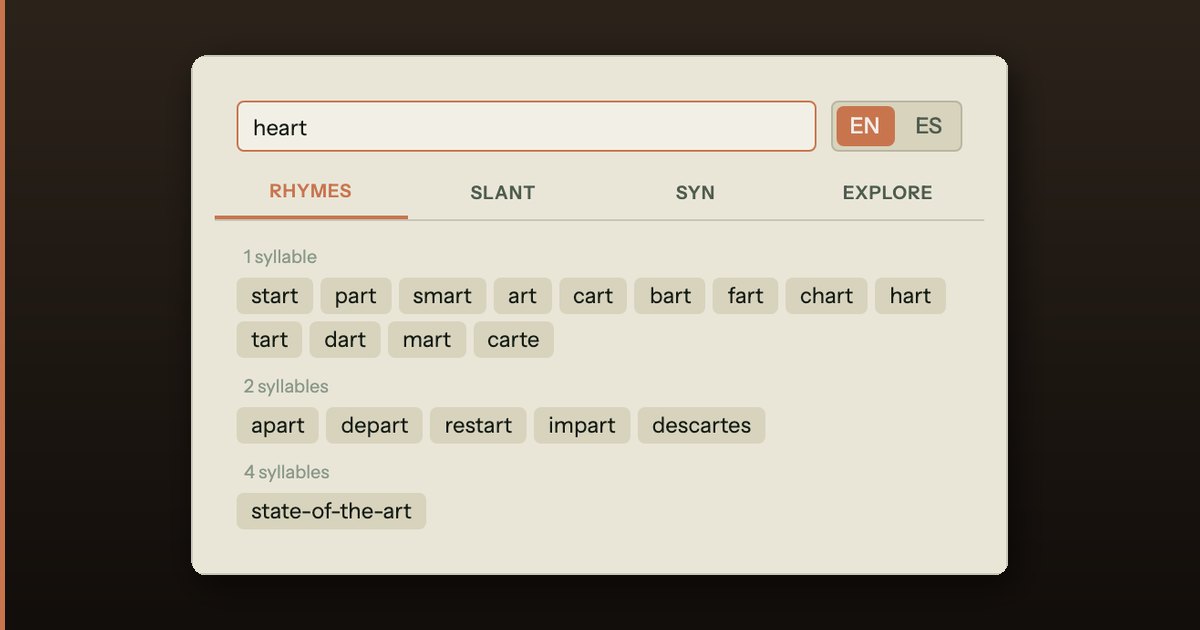
Task: Choose the "part" word chip
Action: pyautogui.click(x=356, y=296)
